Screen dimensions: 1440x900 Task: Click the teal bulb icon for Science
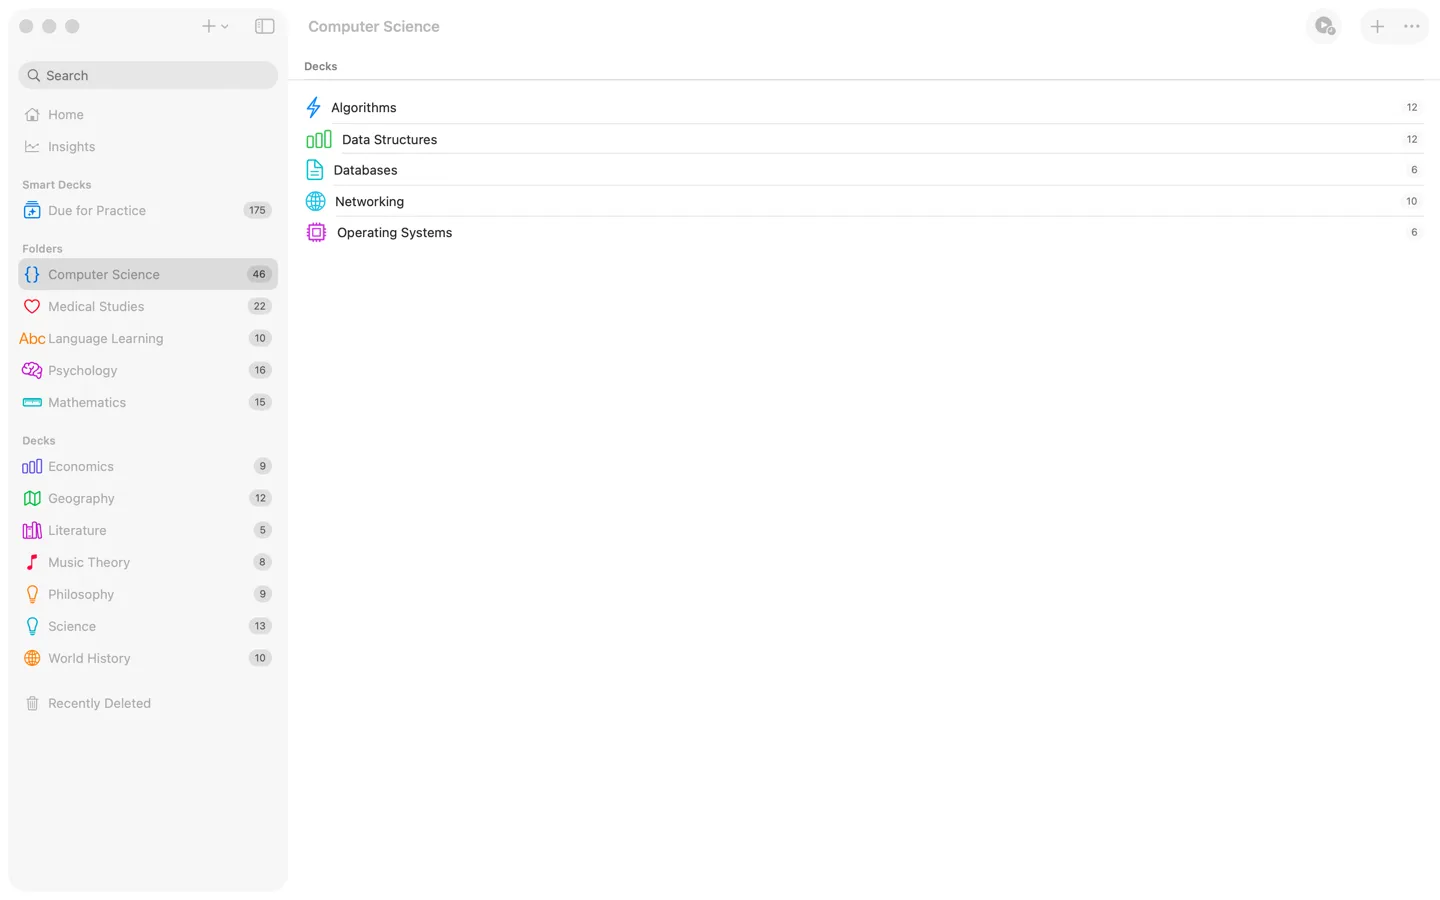[x=32, y=626]
